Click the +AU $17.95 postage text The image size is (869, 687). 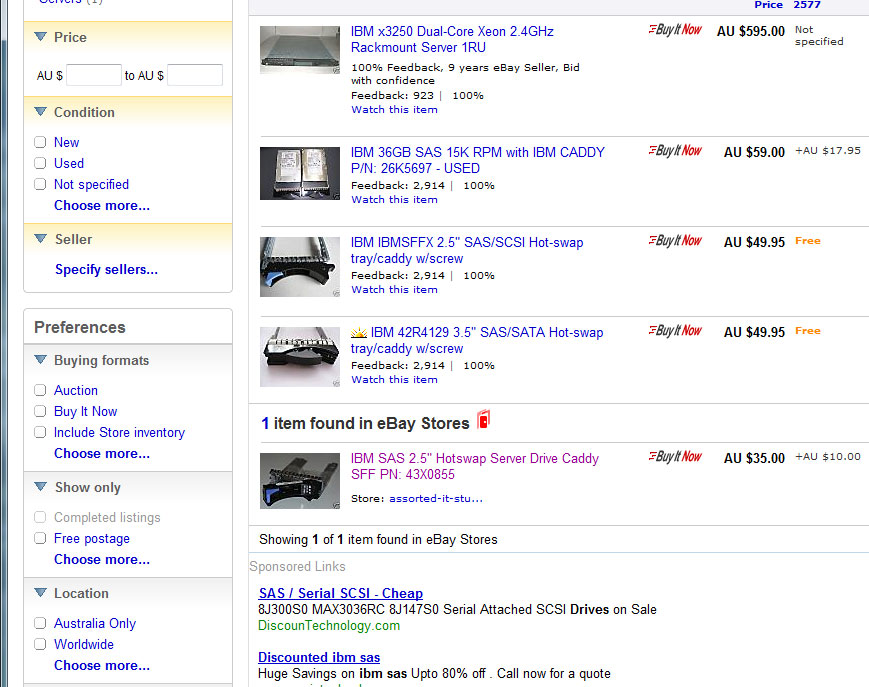[x=828, y=151]
